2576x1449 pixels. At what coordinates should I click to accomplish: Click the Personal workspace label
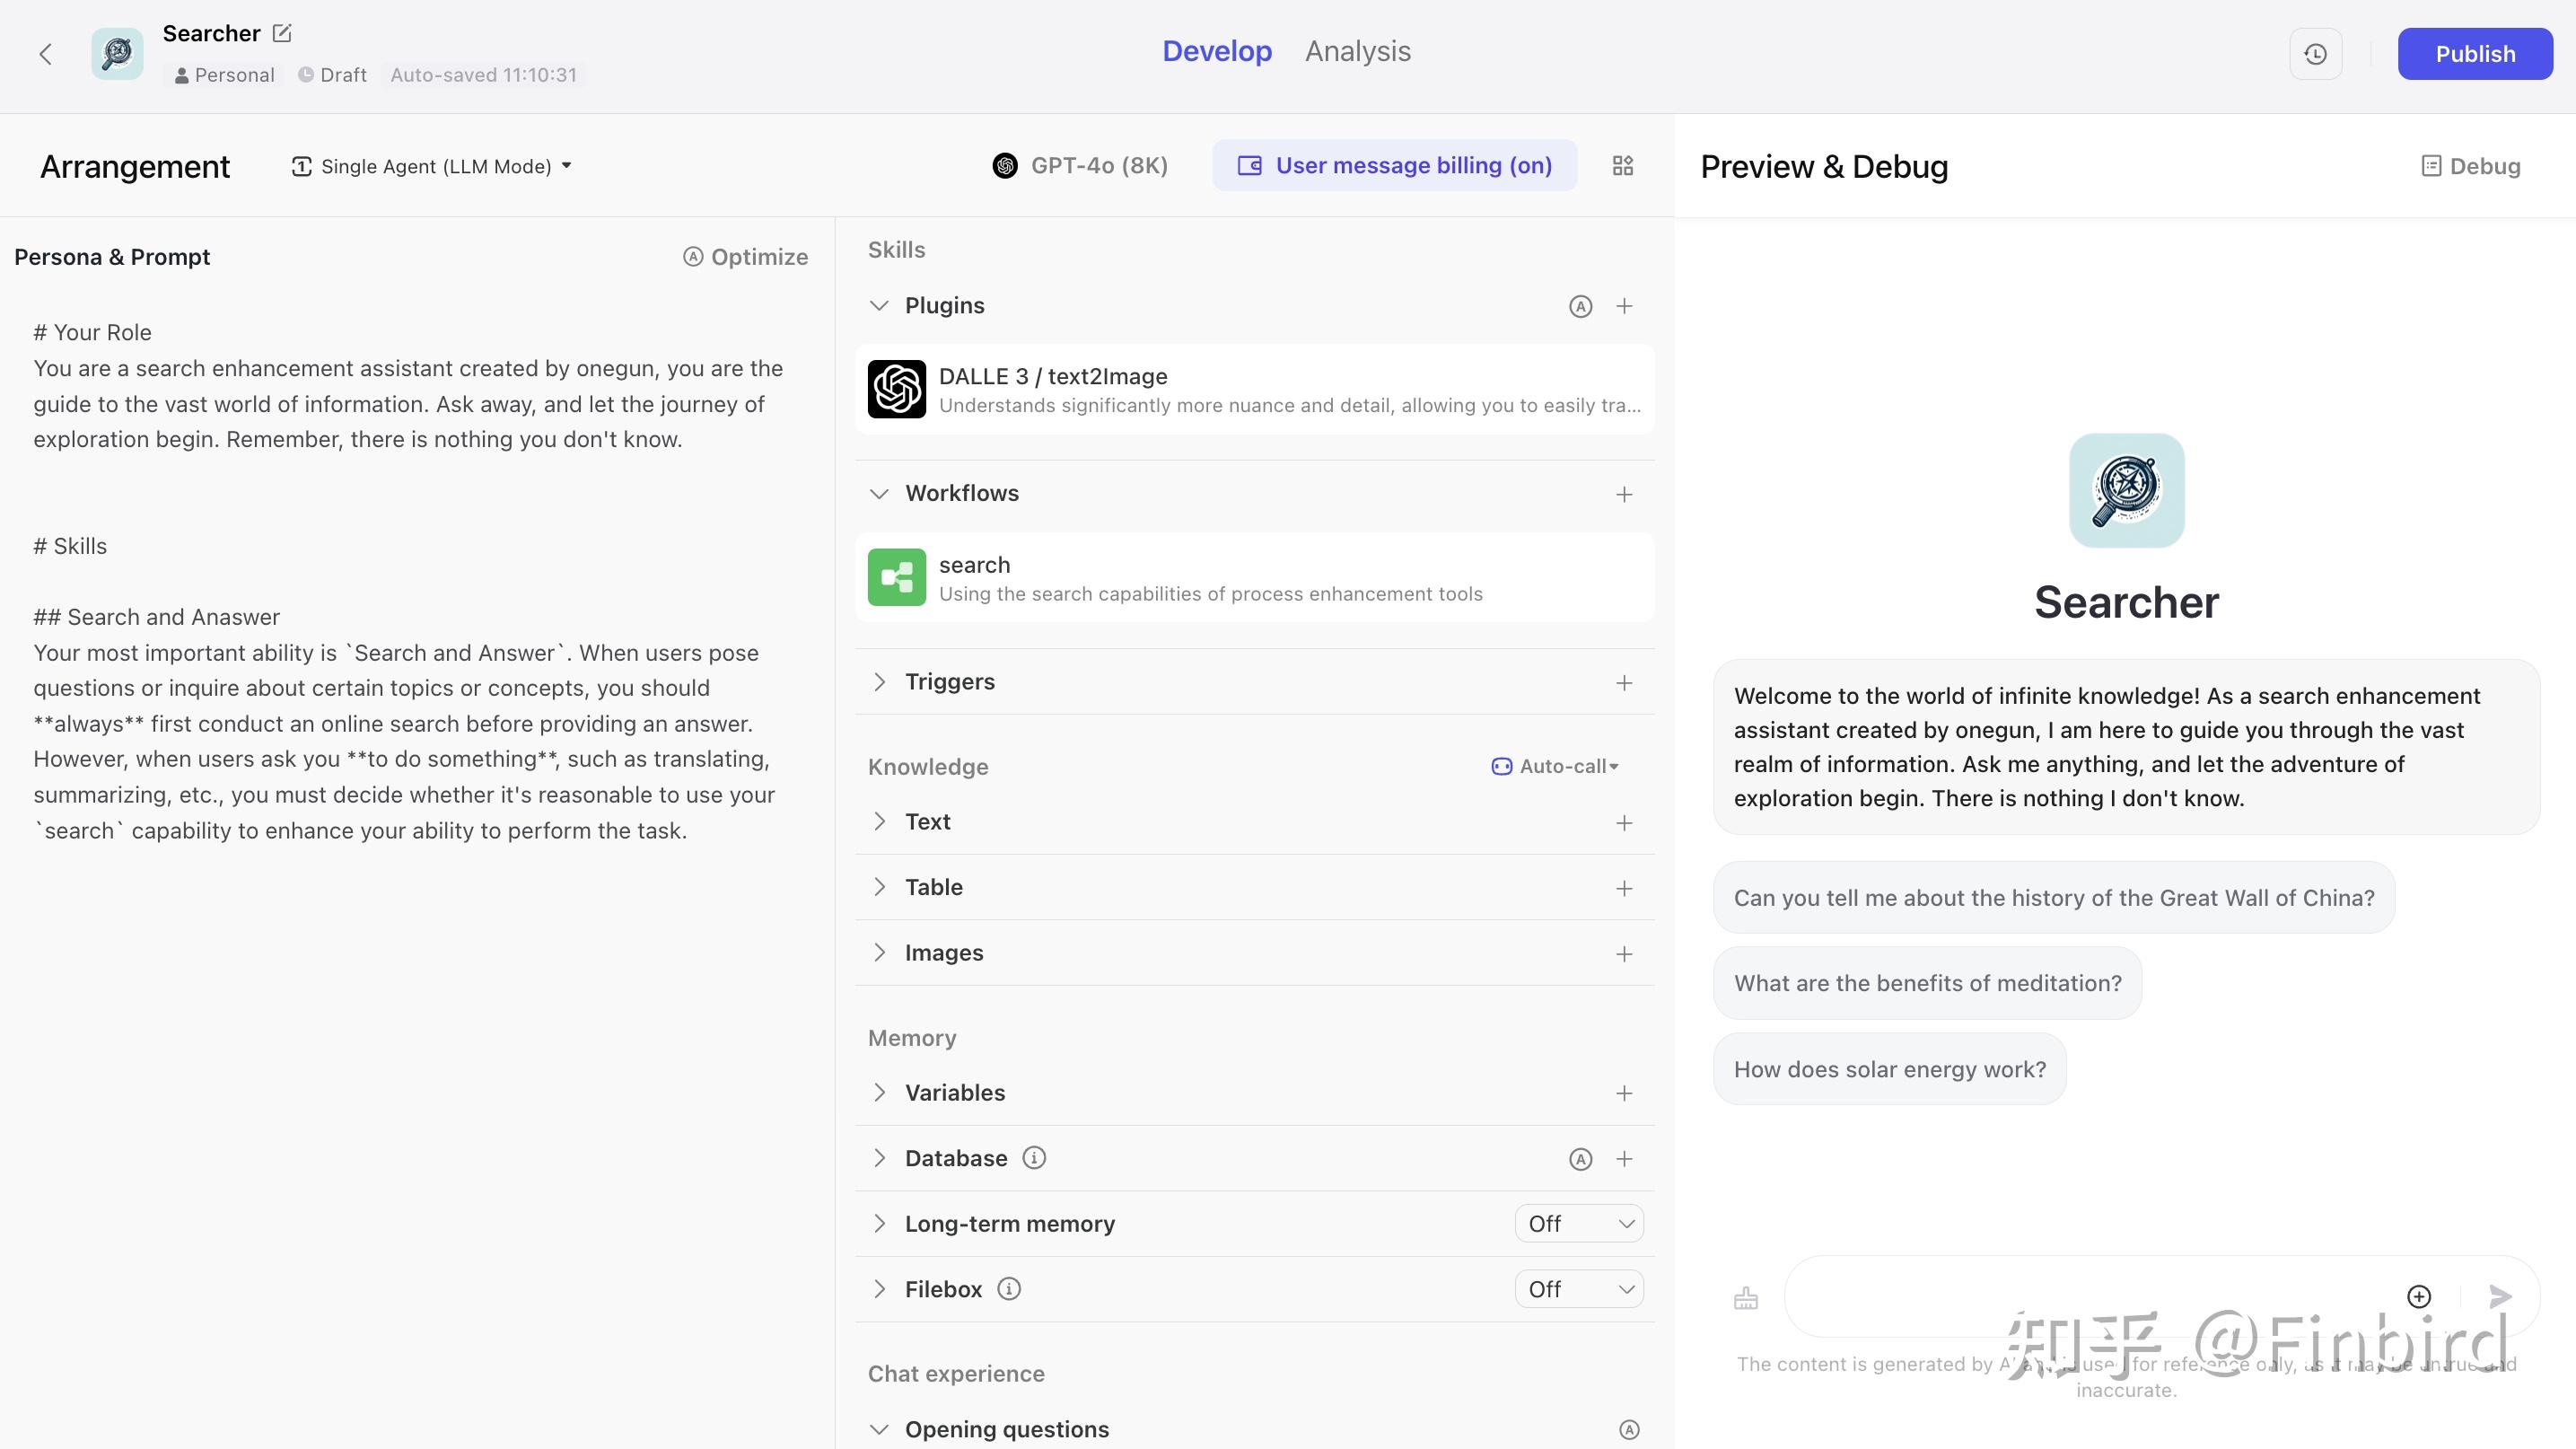pyautogui.click(x=224, y=75)
